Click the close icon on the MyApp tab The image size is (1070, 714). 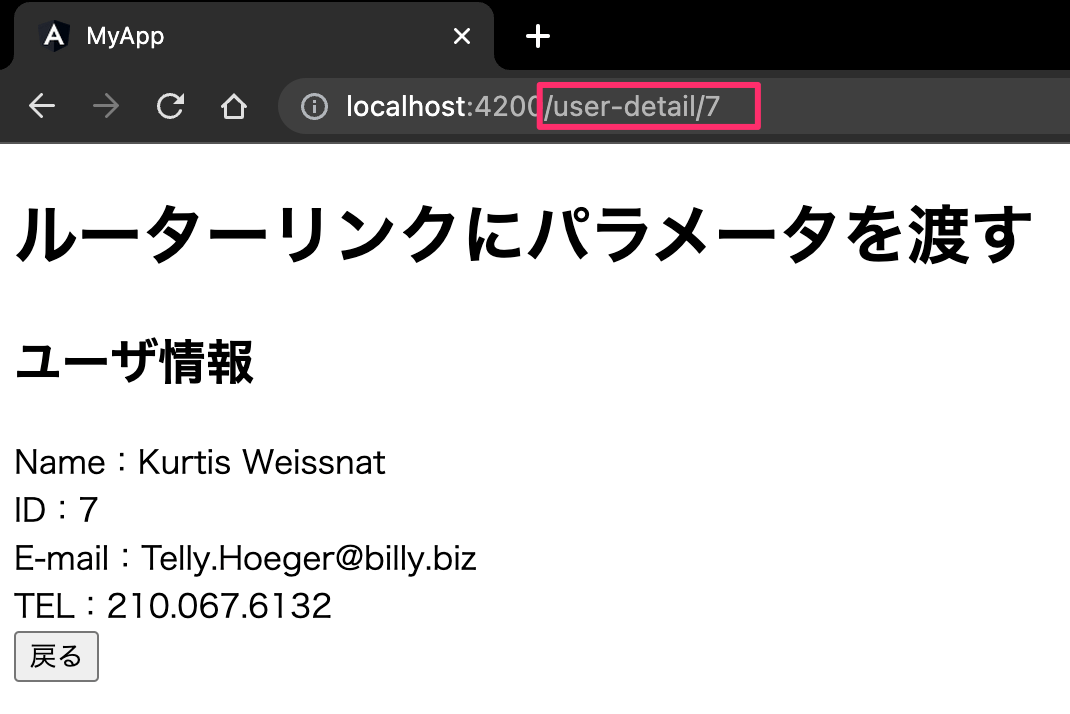click(x=461, y=36)
